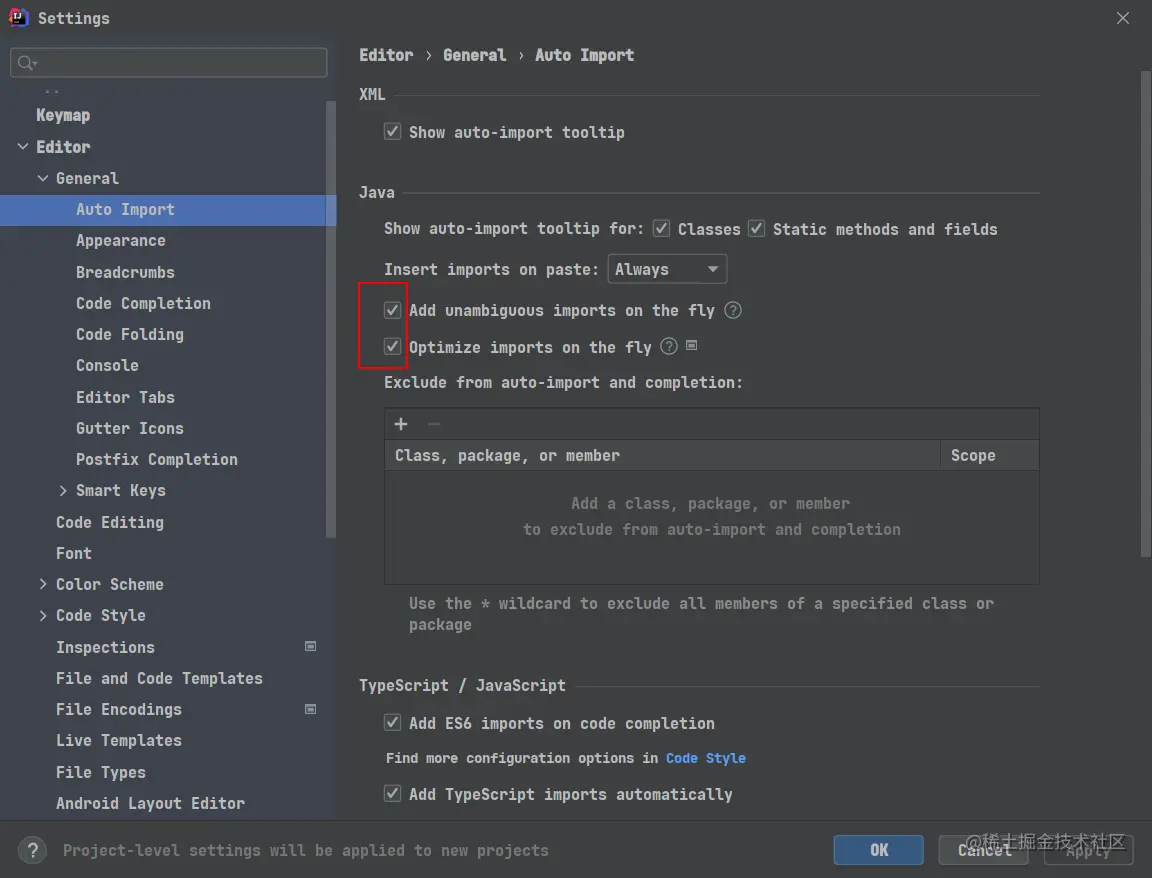
Task: Click project-level icon beside File Encodings
Action: point(310,709)
